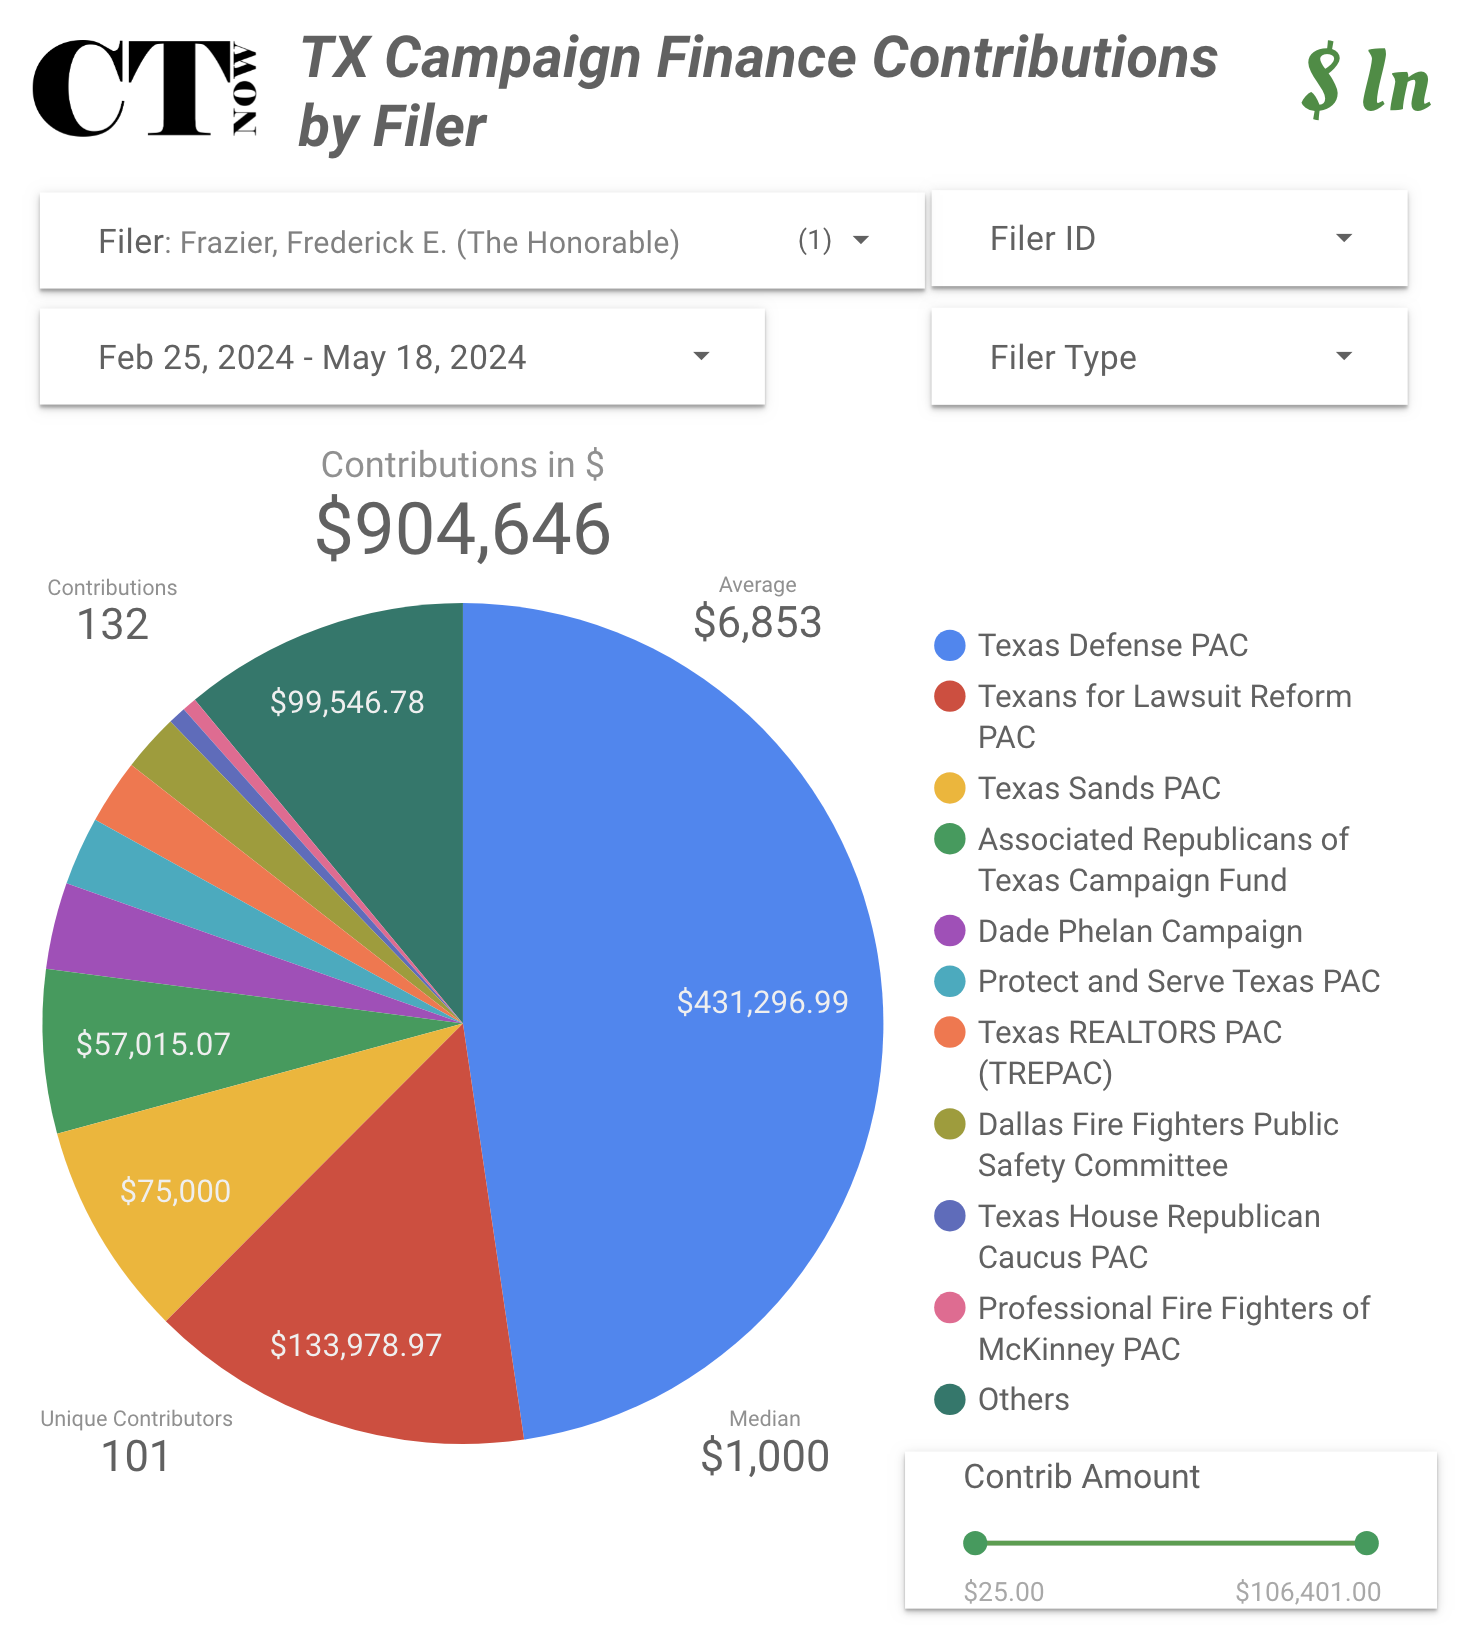Click the green '$ In' logo

coord(1366,80)
